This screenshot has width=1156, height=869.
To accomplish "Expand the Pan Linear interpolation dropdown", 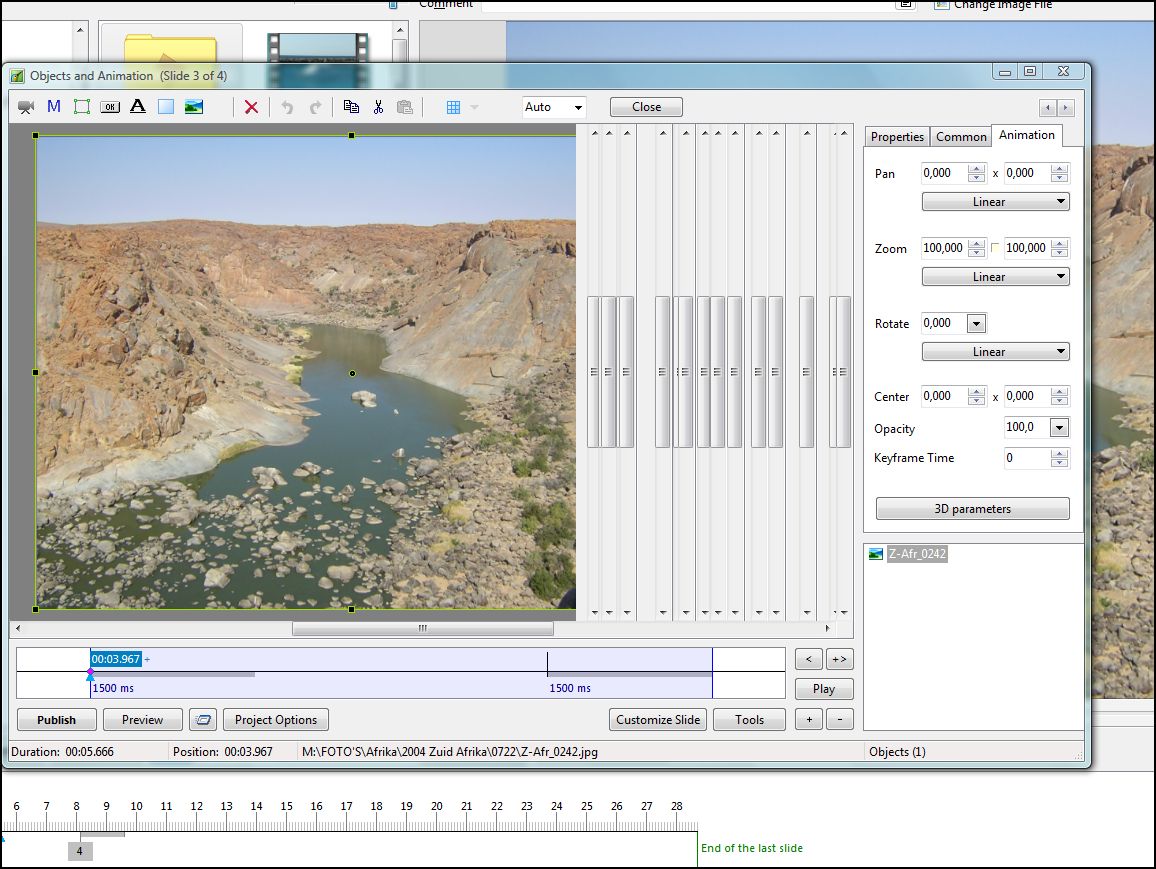I will pyautogui.click(x=995, y=202).
